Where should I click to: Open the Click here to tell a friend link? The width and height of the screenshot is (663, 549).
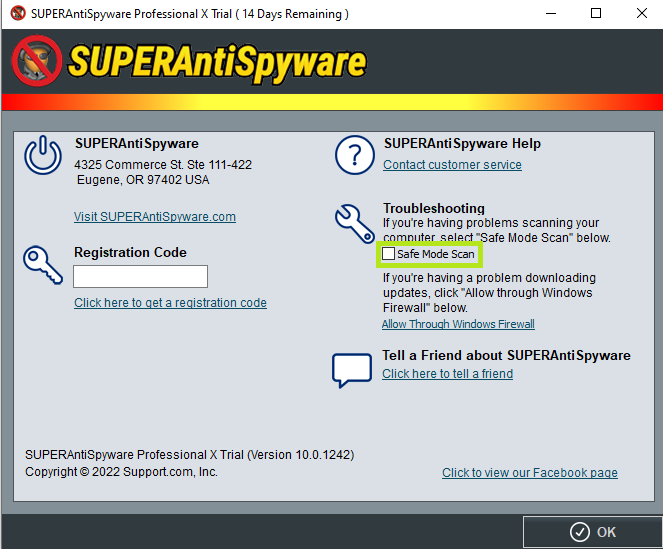tap(448, 374)
